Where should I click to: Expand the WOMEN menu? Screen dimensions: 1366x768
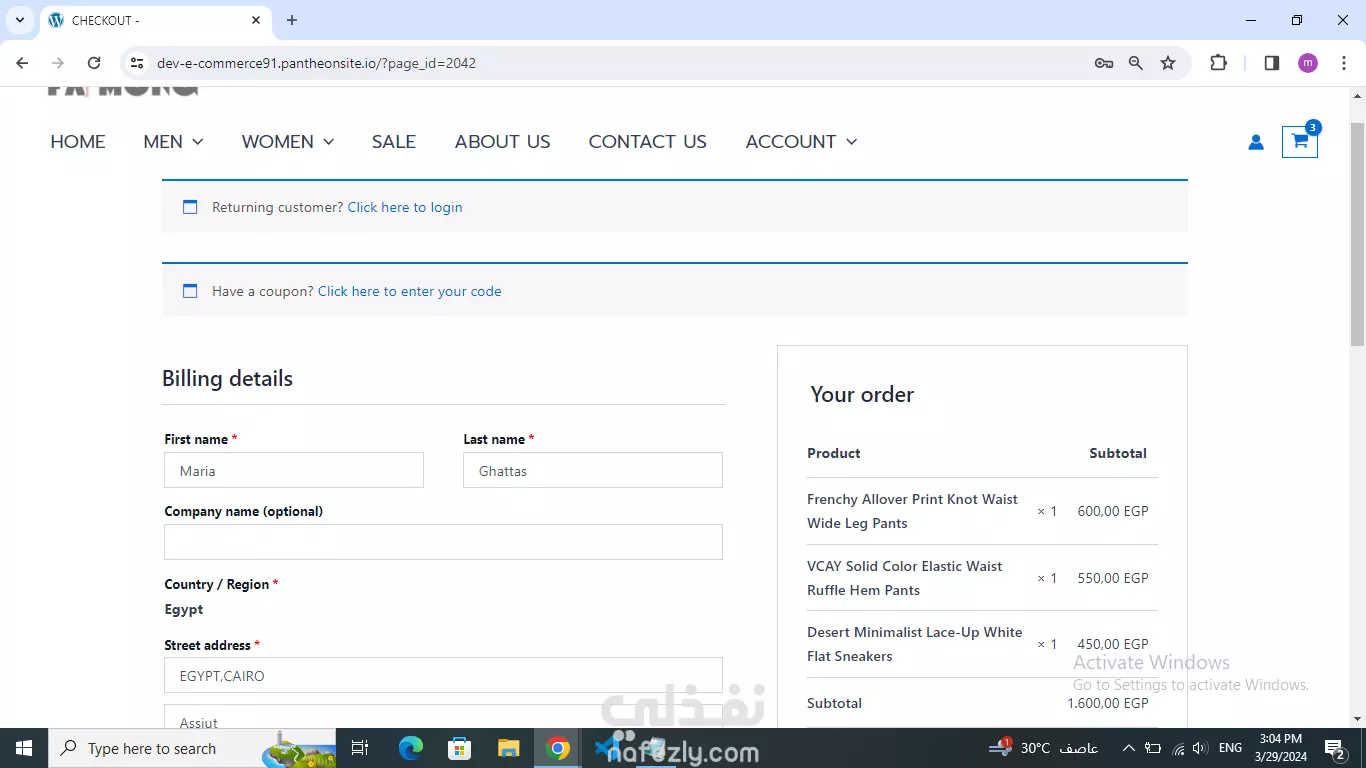click(288, 142)
